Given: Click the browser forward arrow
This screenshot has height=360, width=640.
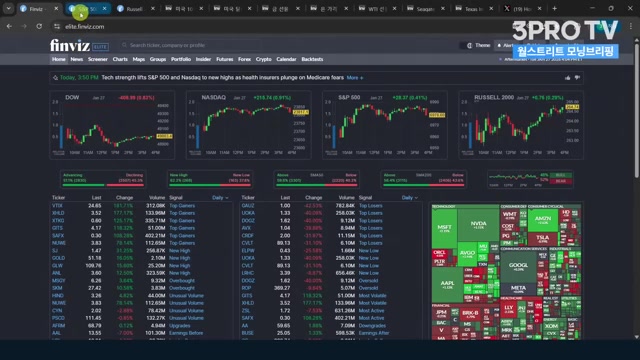Looking at the screenshot, I should click(x=24, y=26).
